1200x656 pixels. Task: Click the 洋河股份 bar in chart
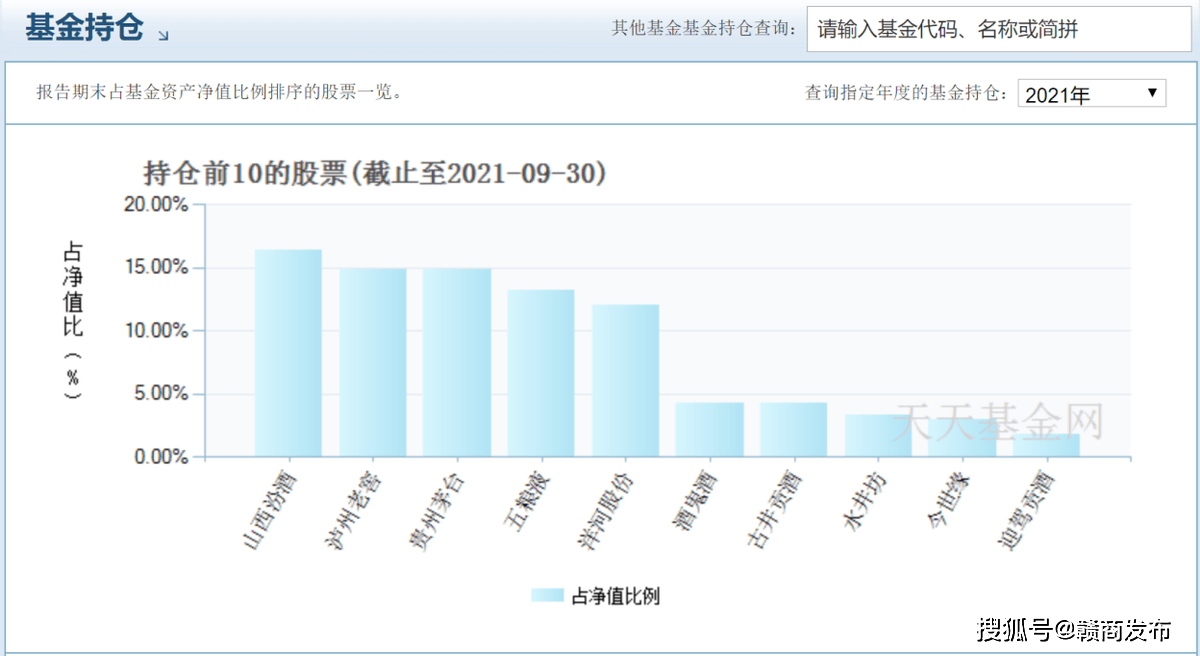[626, 381]
